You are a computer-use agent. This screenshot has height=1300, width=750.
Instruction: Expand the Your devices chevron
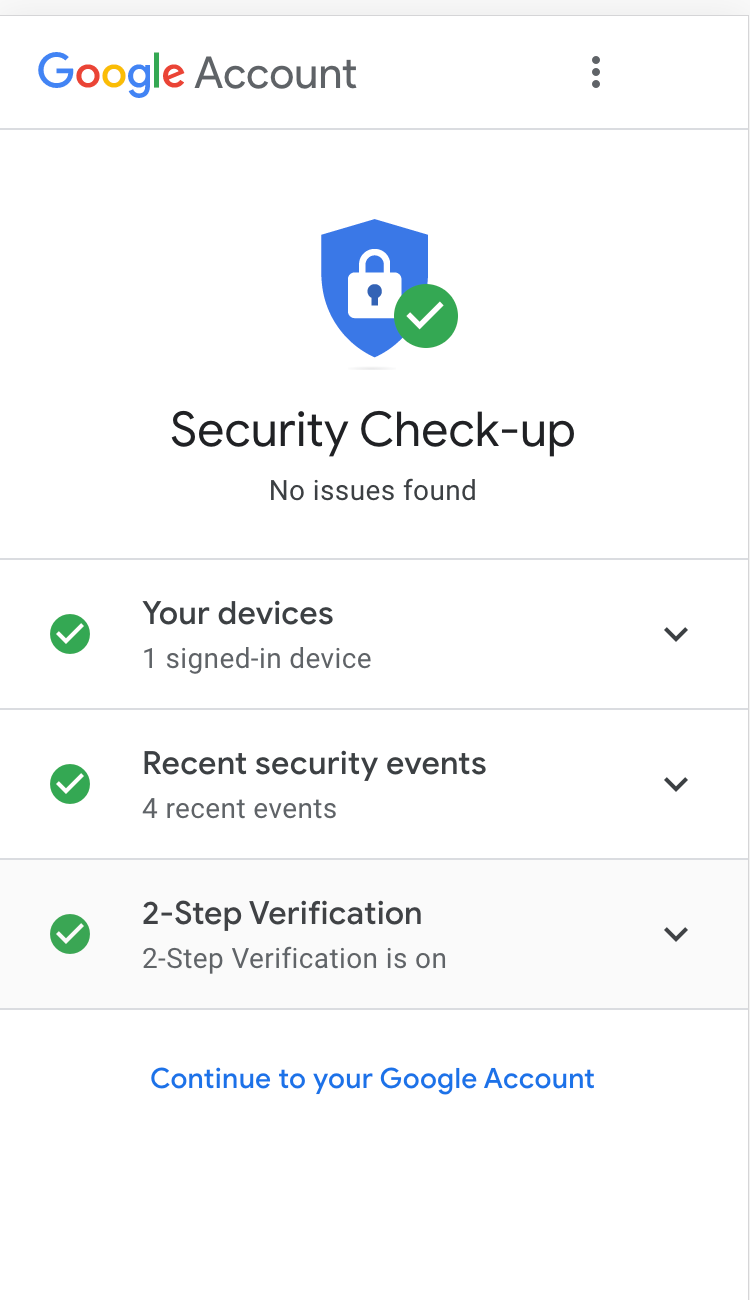click(676, 634)
